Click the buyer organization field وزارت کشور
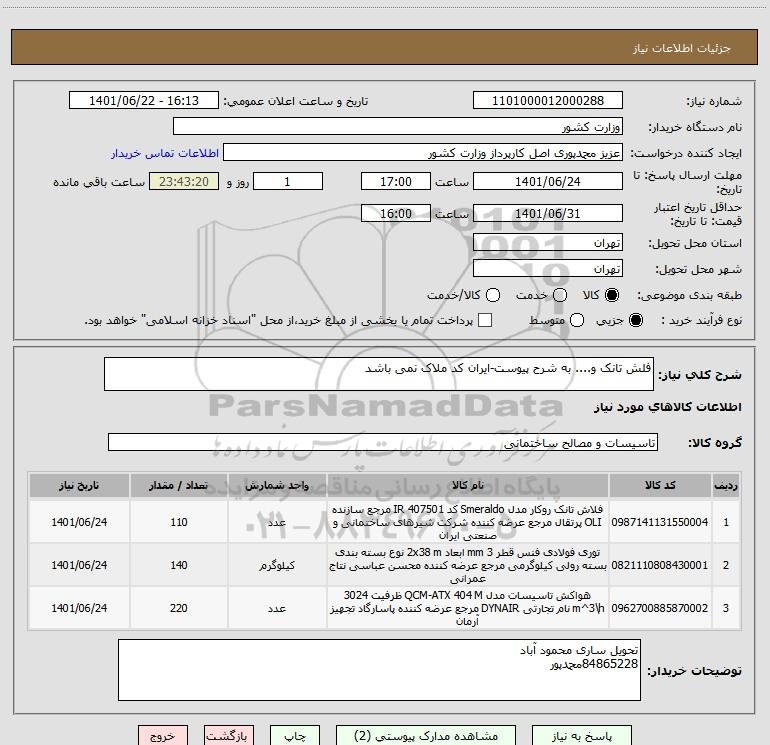 [398, 127]
